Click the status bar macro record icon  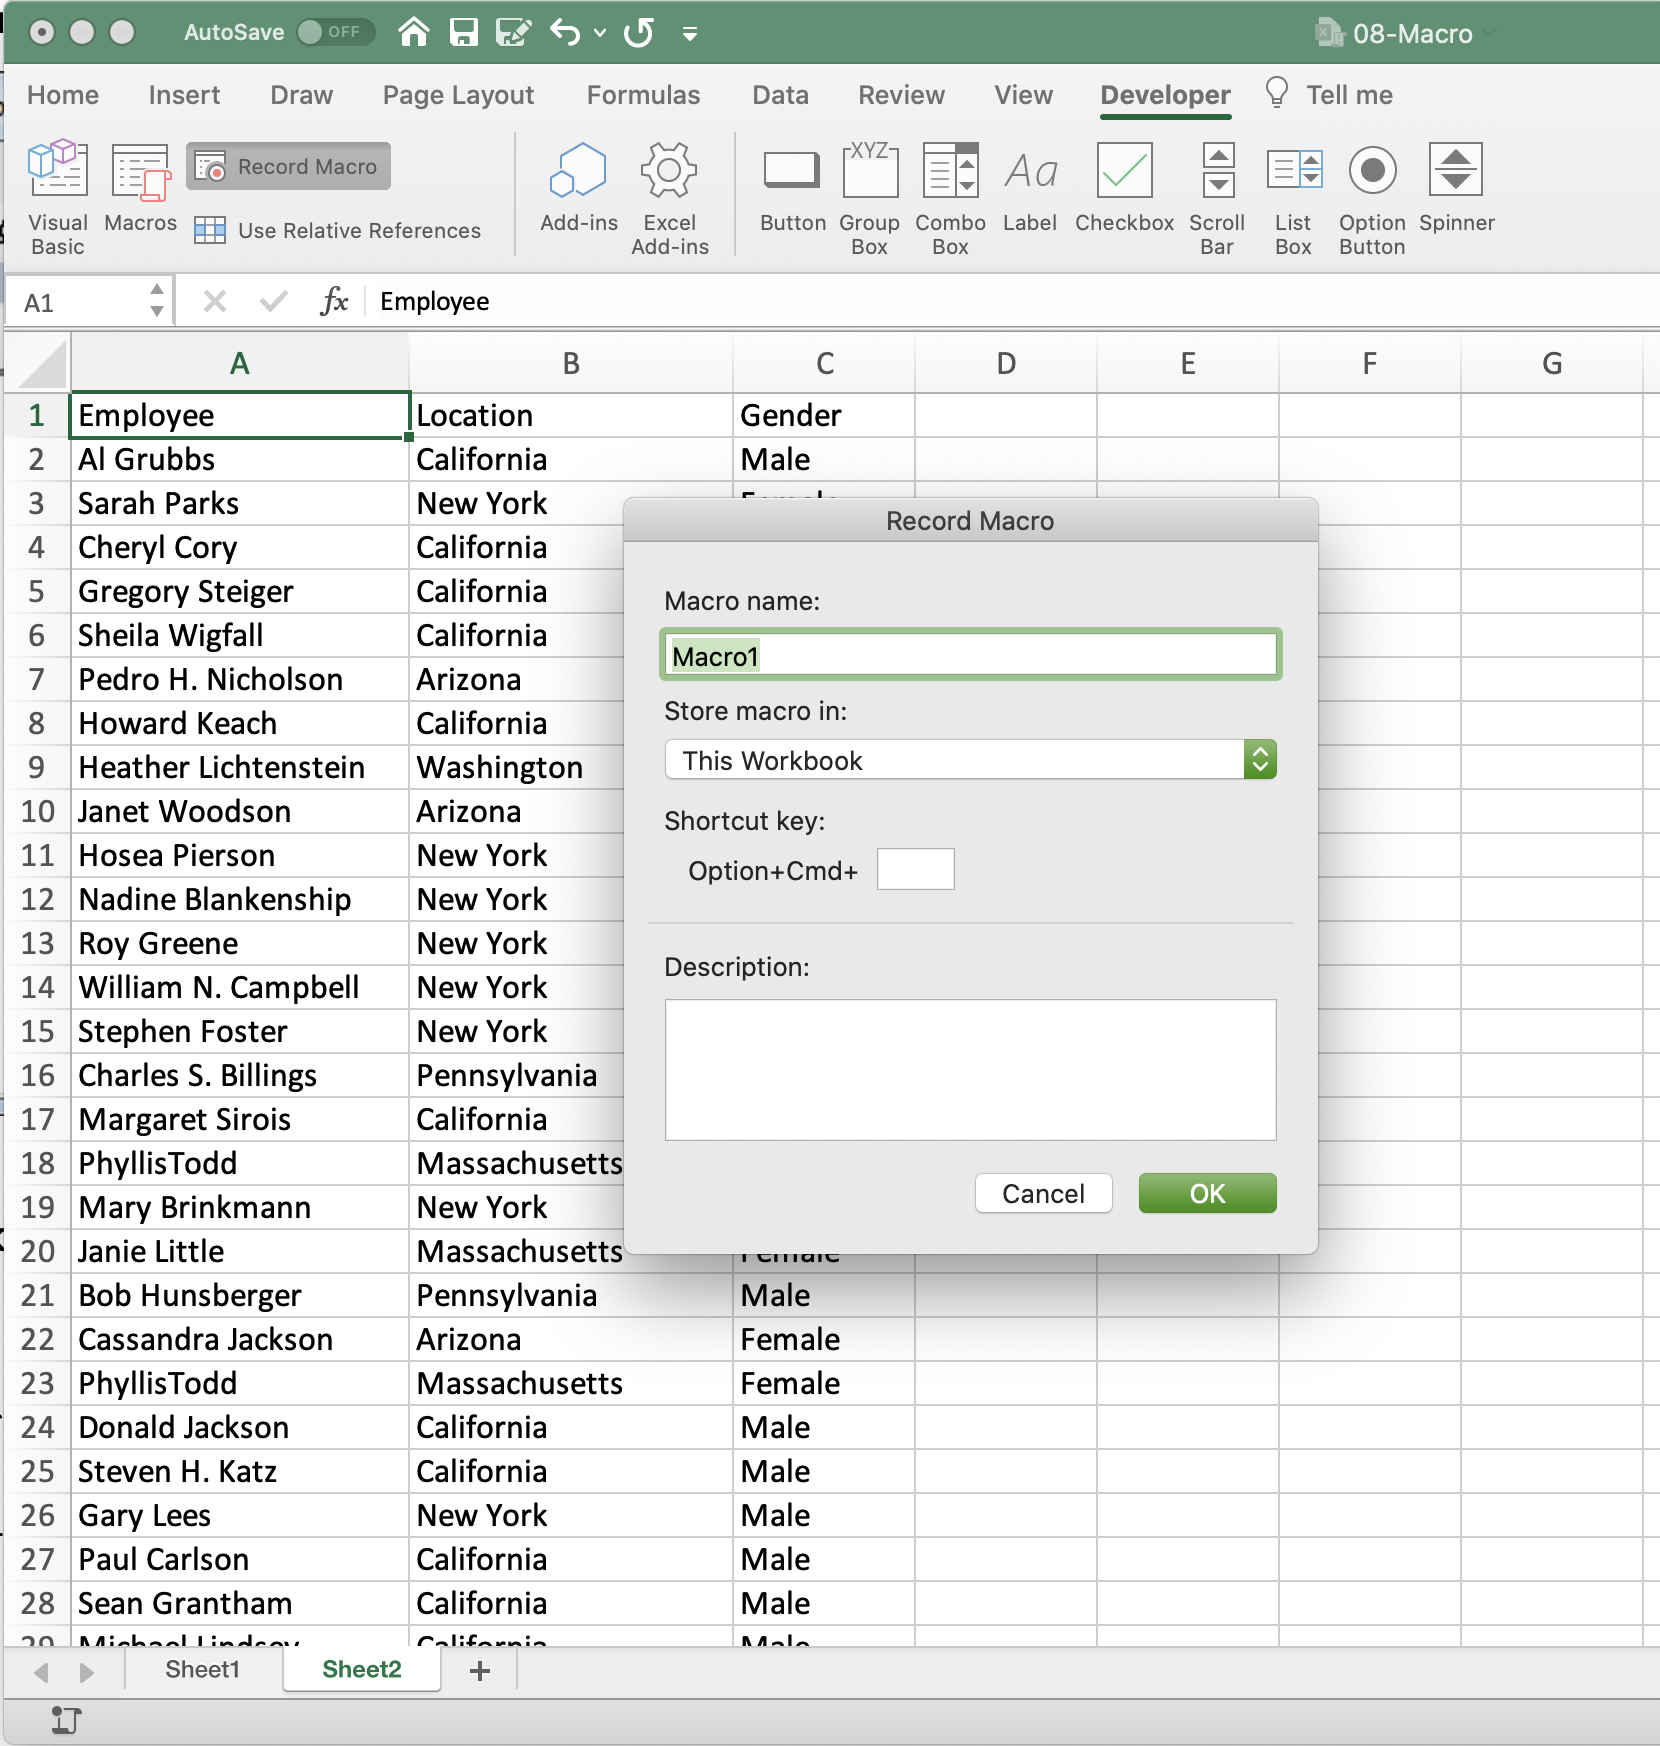pos(66,1720)
